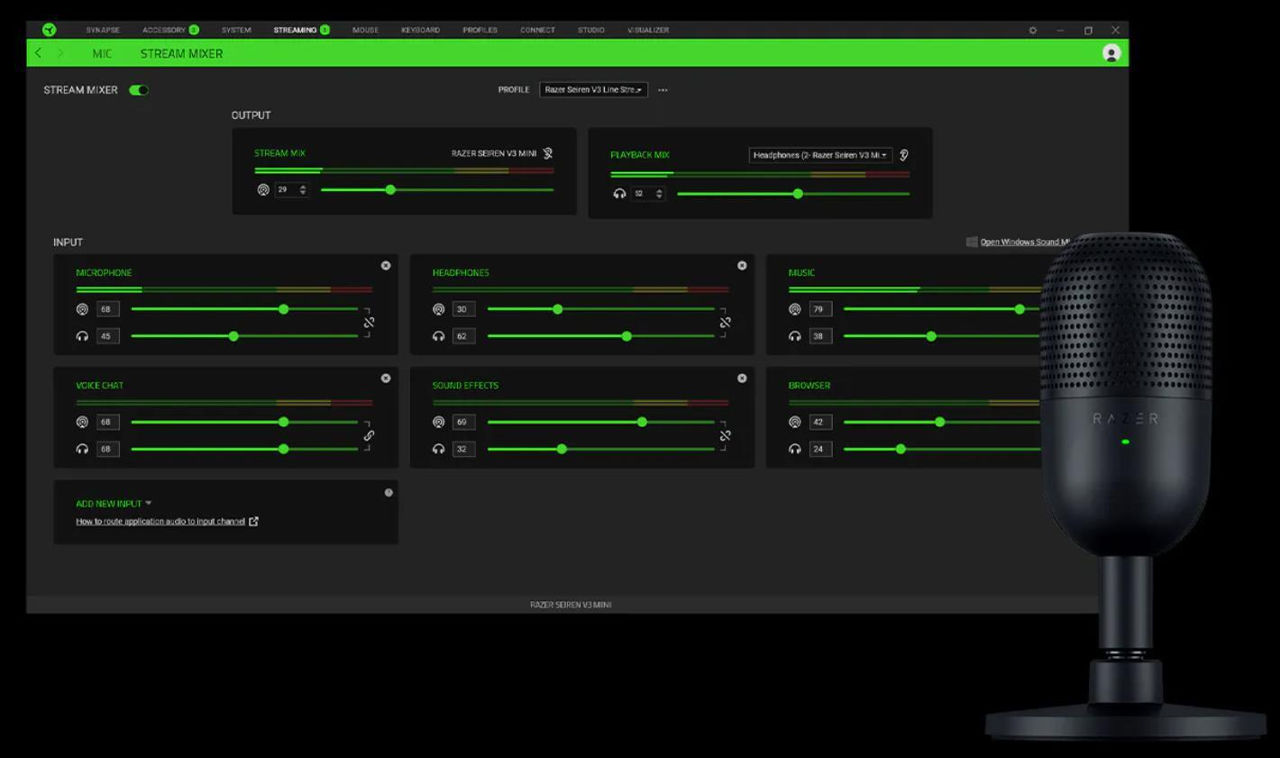Switch to the System tab
Image resolution: width=1280 pixels, height=758 pixels.
click(237, 30)
